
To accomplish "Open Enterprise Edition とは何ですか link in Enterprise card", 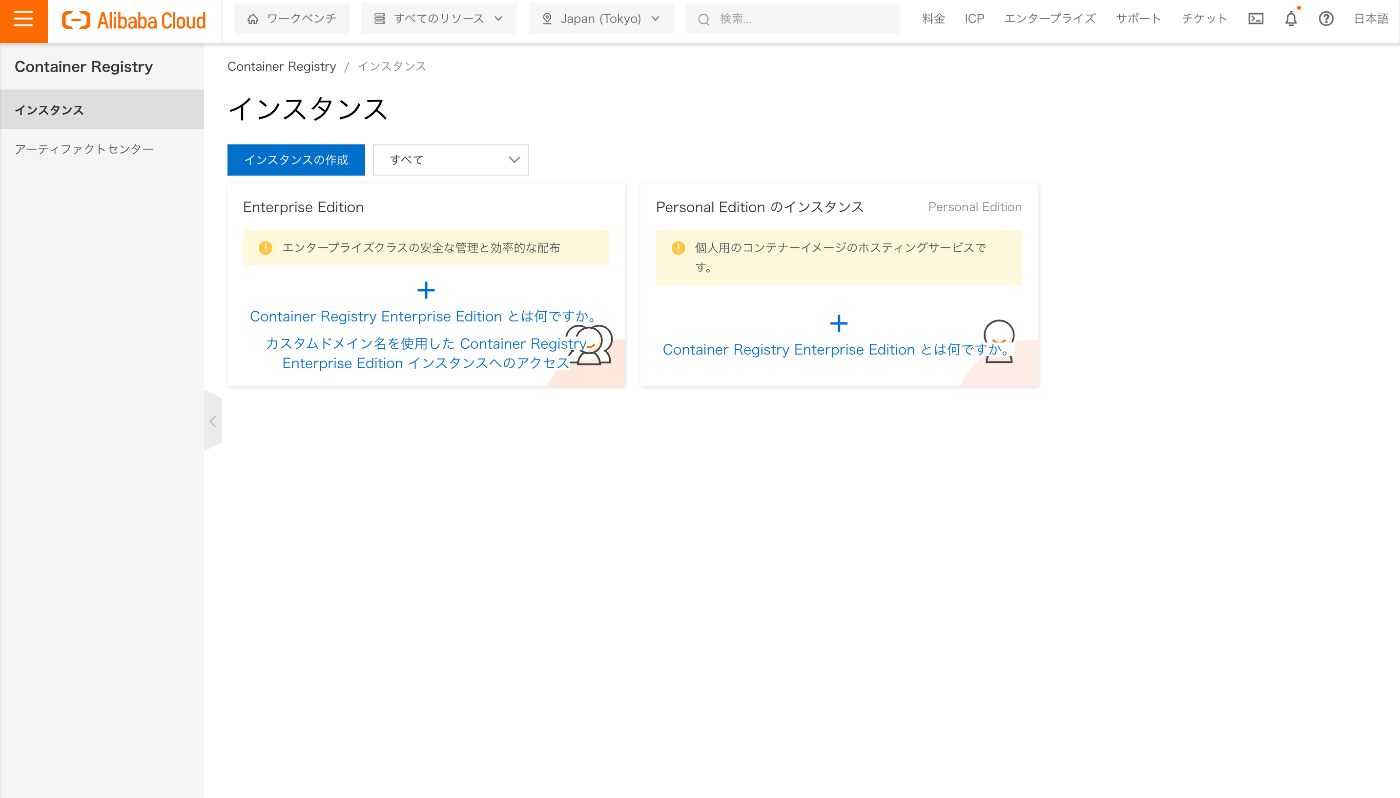I will tap(423, 316).
